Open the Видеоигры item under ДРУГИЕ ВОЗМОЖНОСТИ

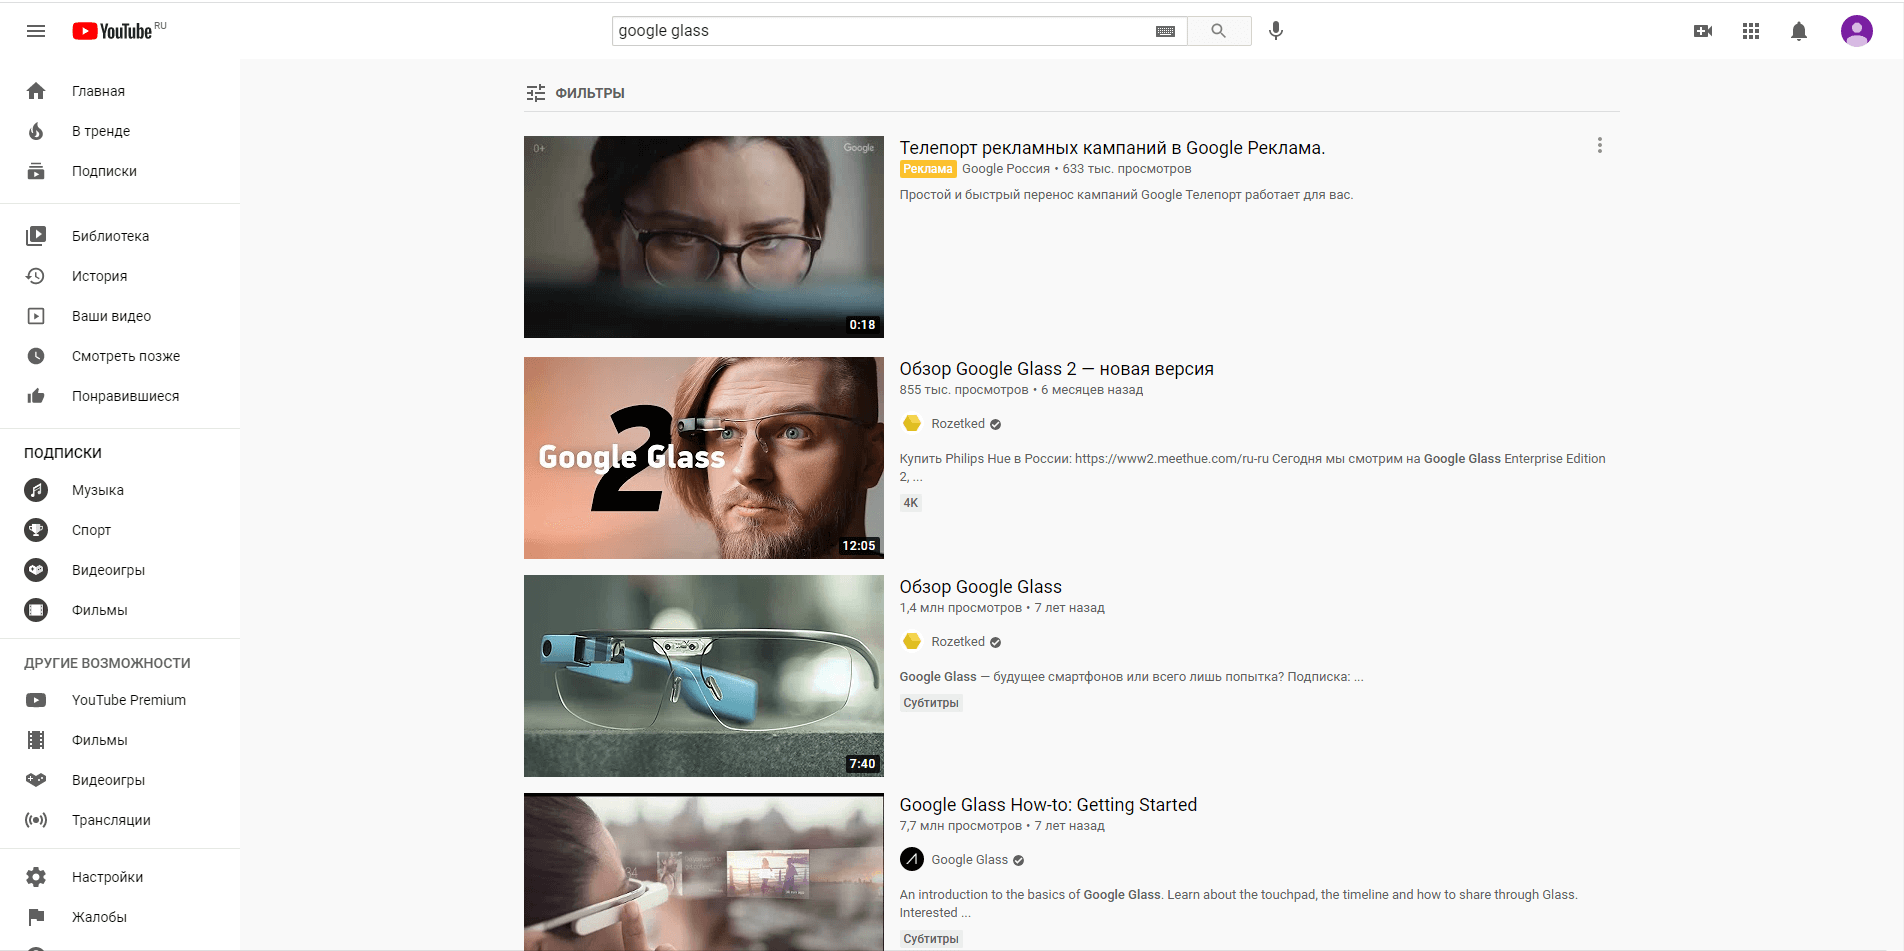120,780
